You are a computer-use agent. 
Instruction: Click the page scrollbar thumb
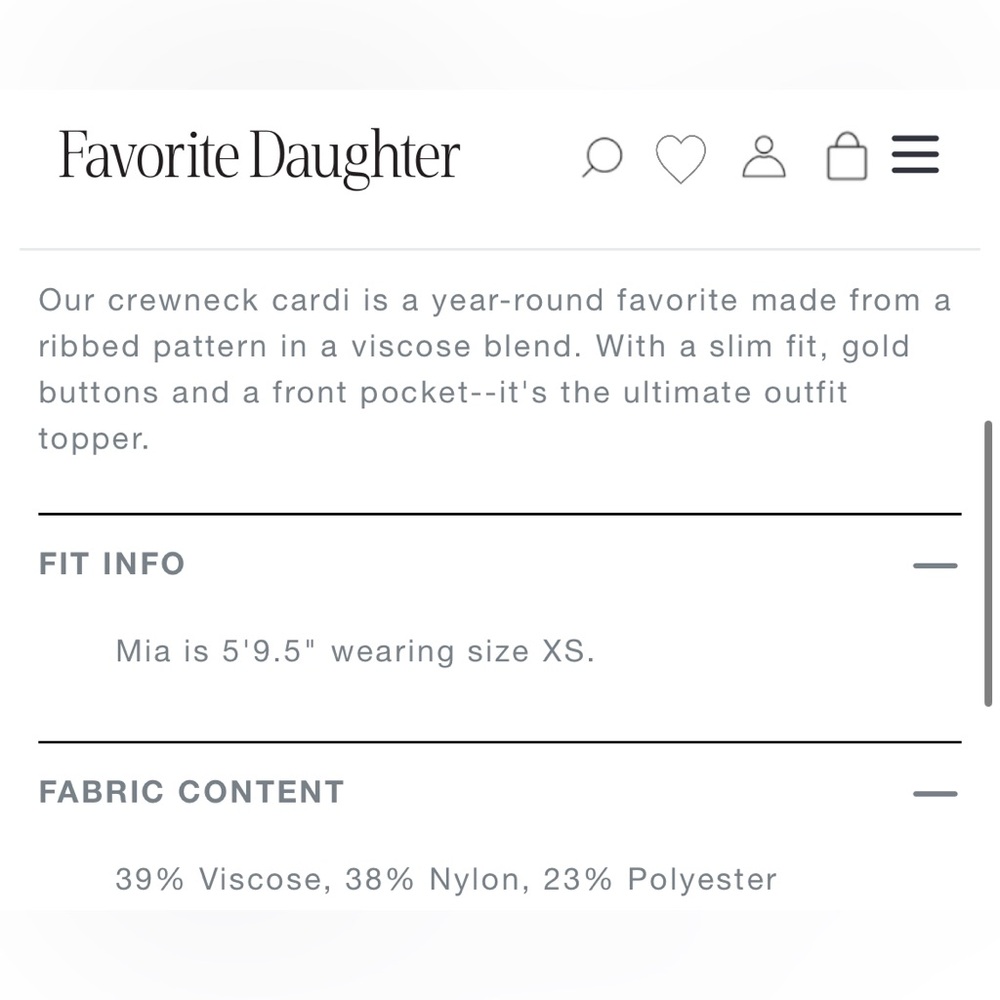[x=988, y=563]
